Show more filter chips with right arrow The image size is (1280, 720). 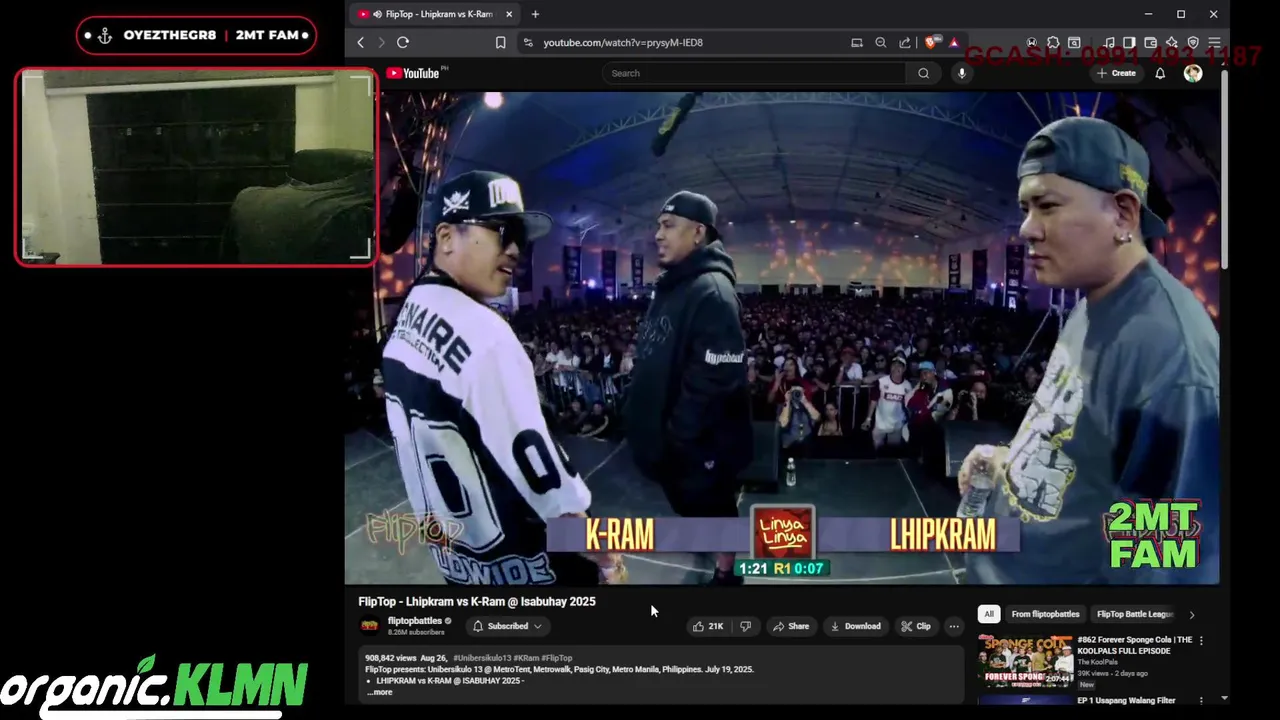pos(1191,614)
